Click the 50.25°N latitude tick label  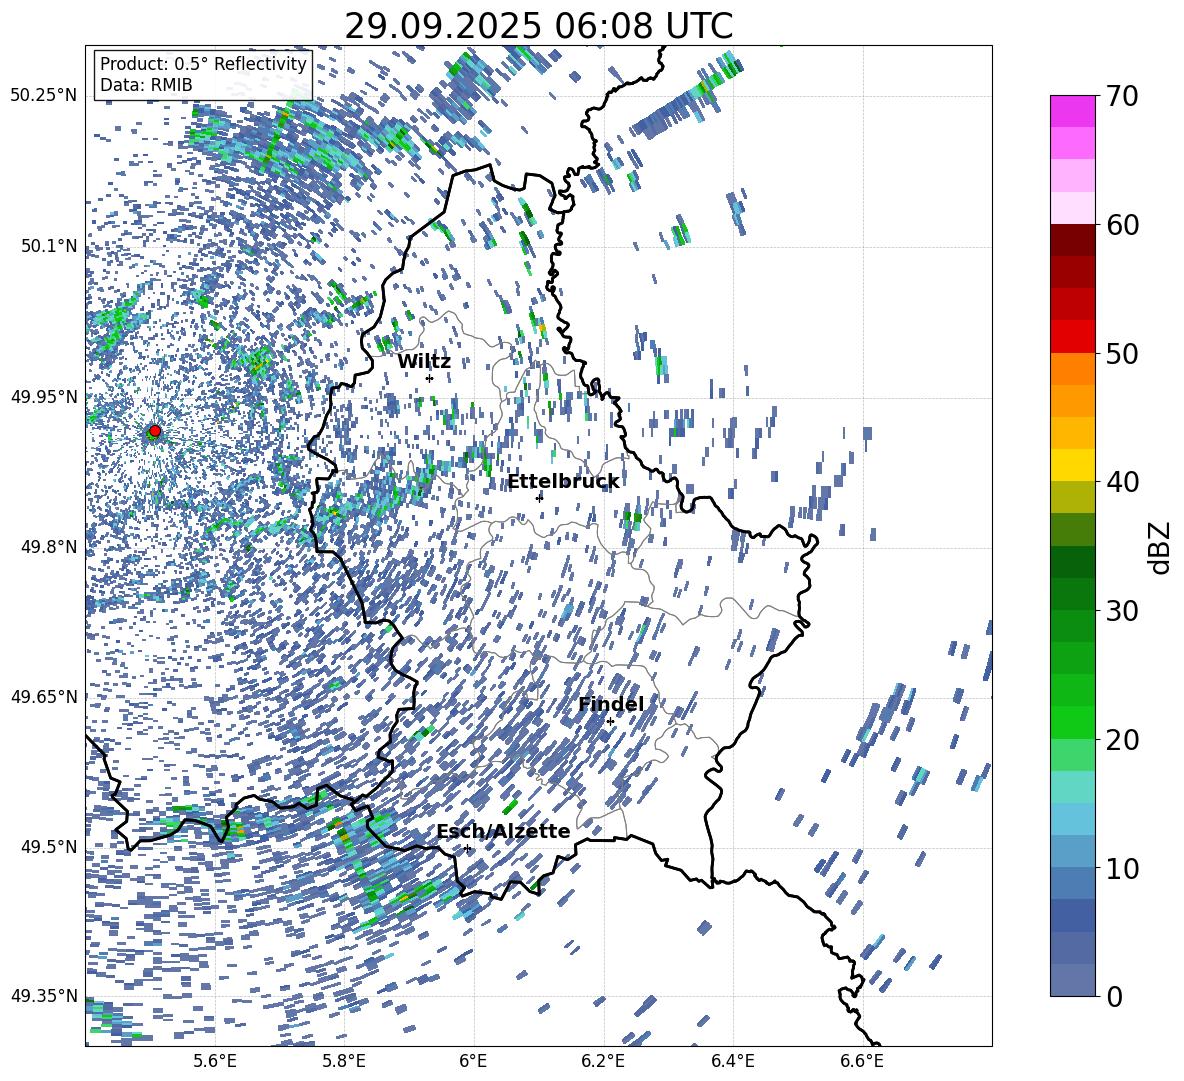click(x=44, y=96)
